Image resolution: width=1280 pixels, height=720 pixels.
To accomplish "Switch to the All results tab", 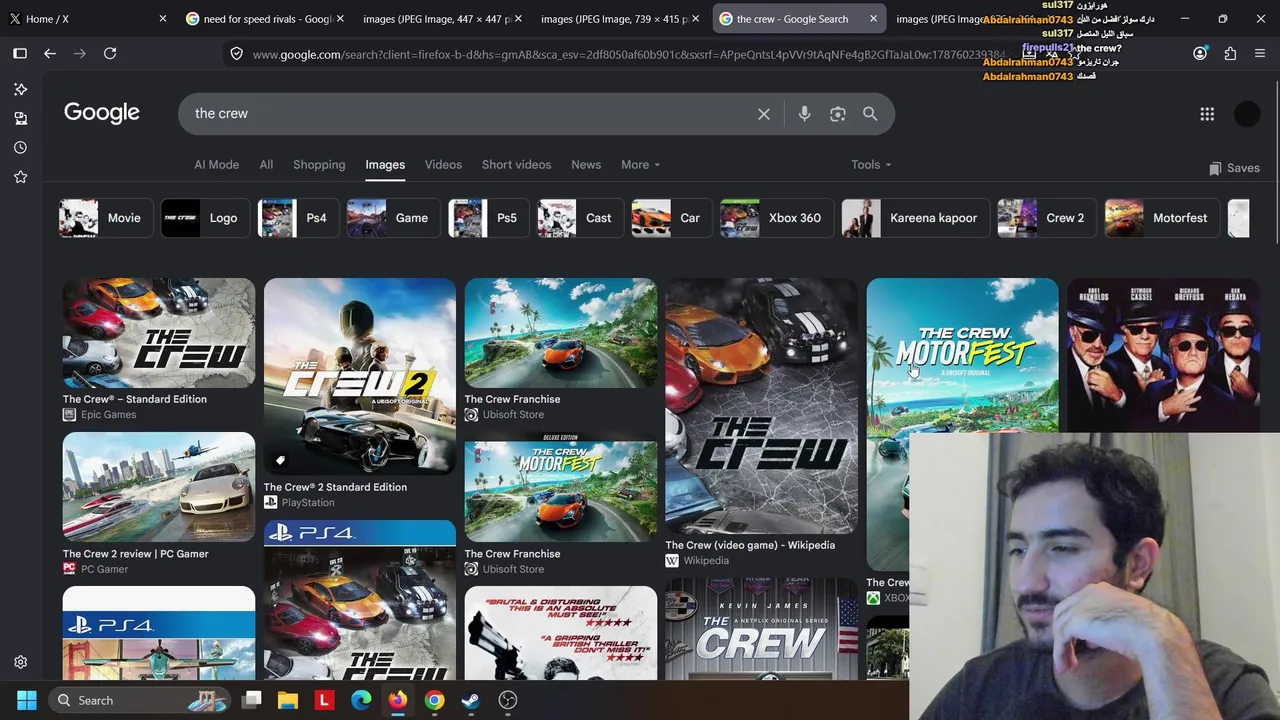I will (x=266, y=165).
